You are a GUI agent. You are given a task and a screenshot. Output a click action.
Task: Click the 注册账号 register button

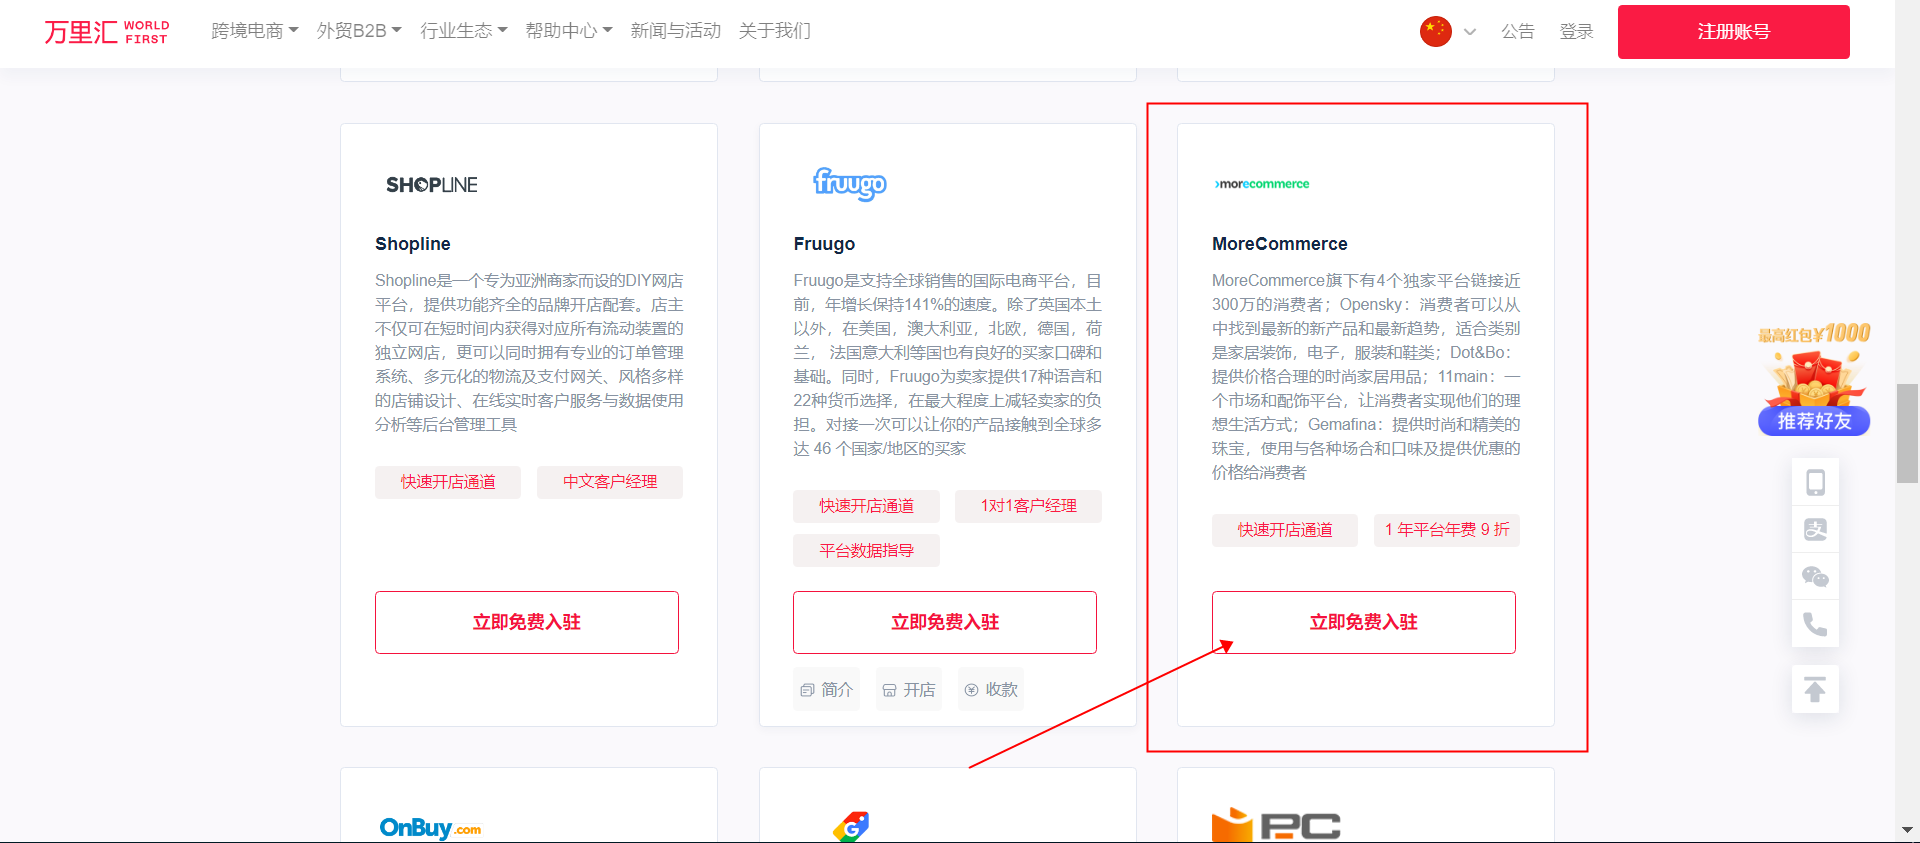[1734, 32]
